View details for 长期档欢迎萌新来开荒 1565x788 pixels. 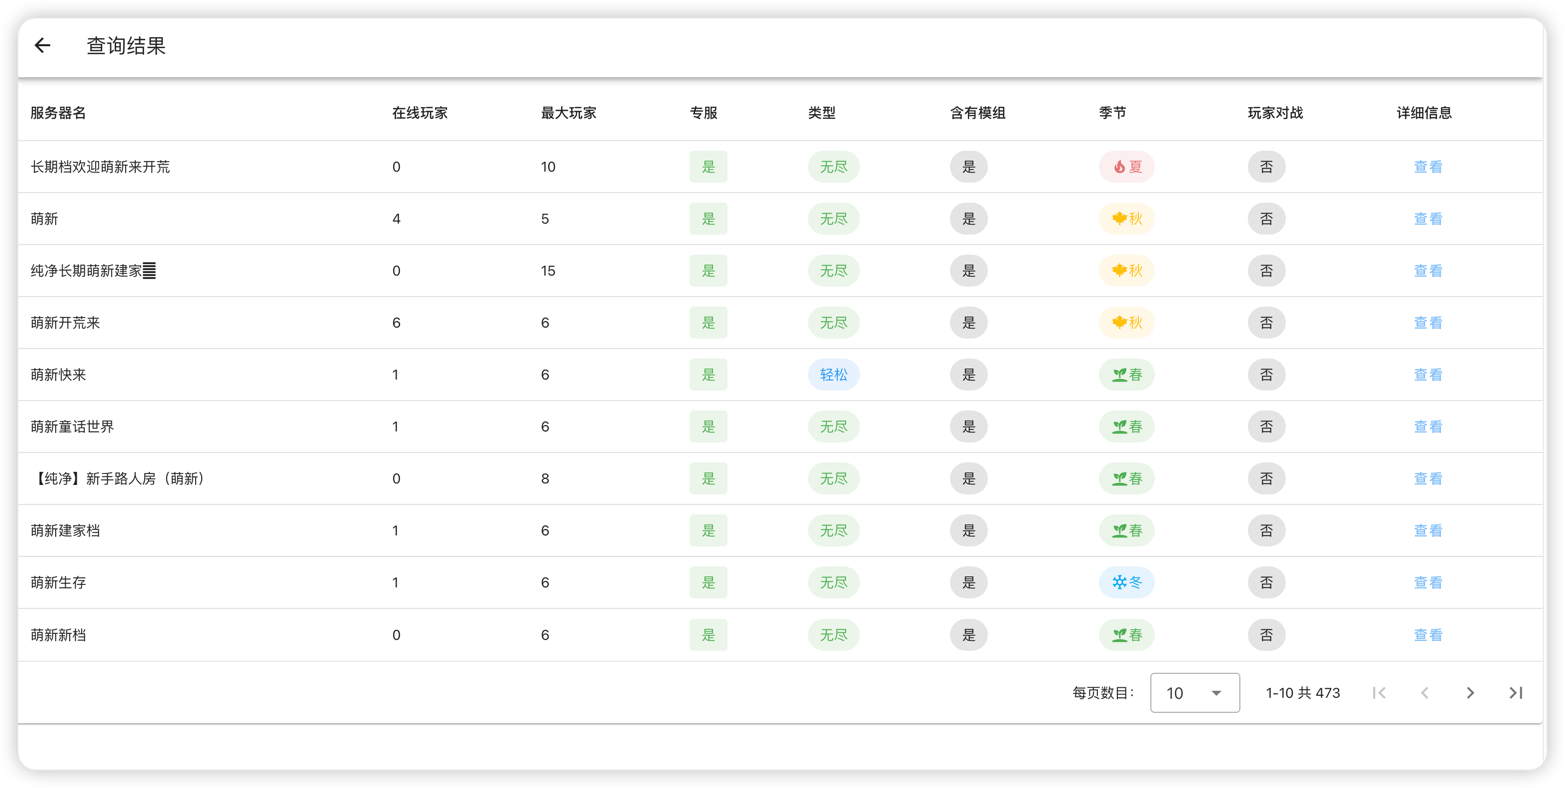(x=1427, y=167)
